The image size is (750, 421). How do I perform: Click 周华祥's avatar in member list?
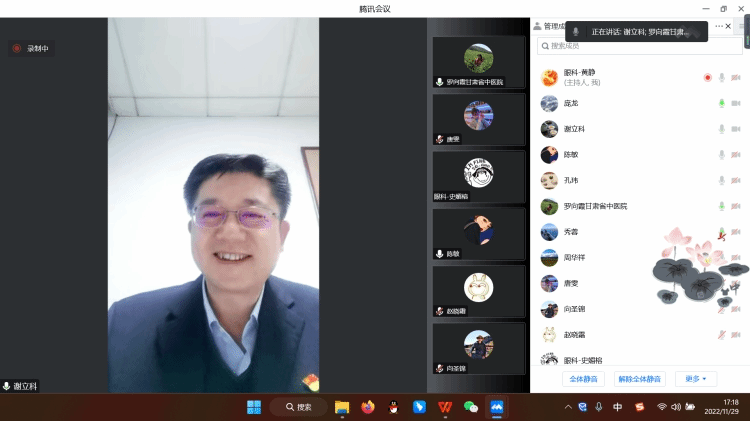549,258
